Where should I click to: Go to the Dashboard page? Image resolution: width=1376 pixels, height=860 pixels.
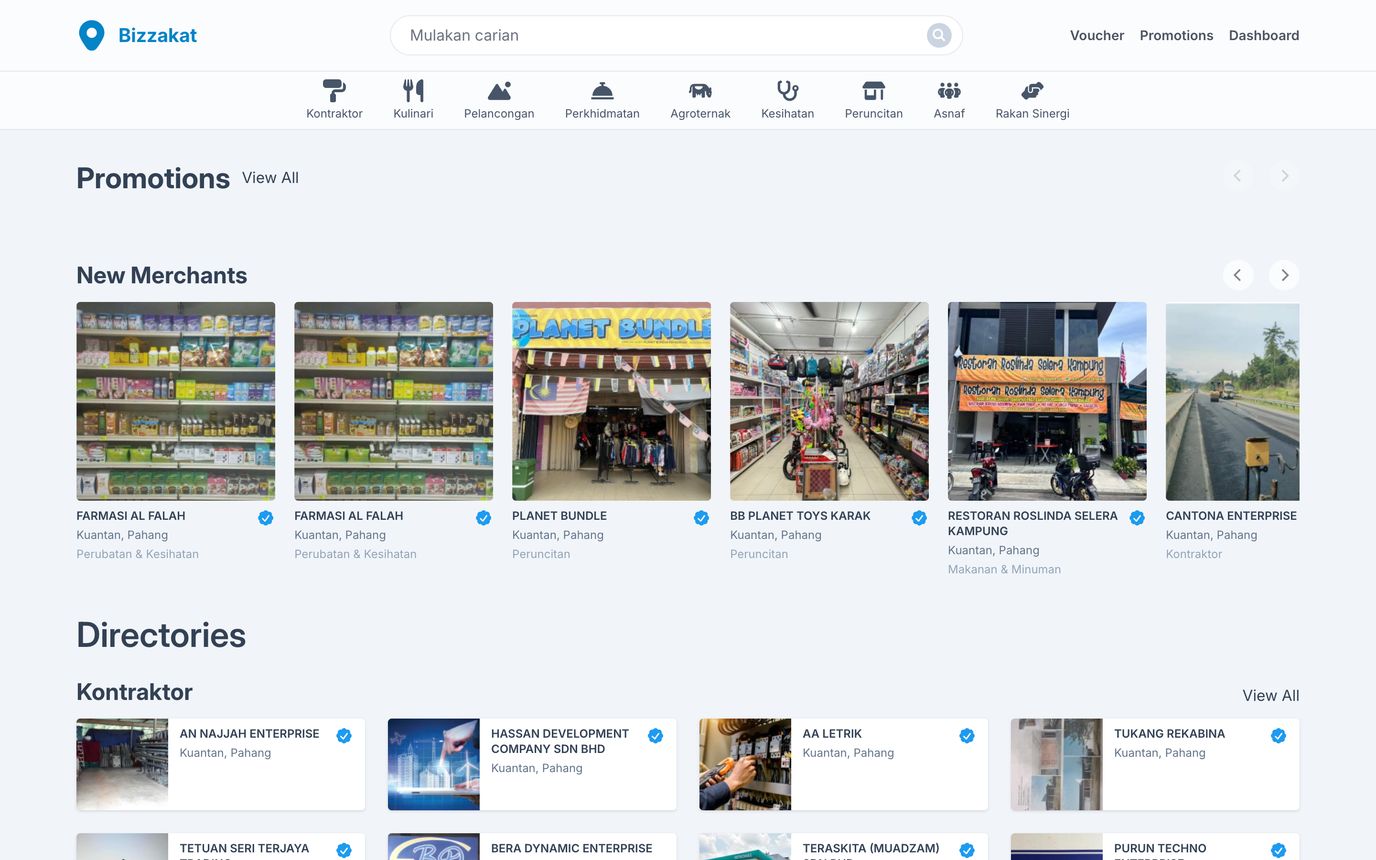click(1263, 36)
